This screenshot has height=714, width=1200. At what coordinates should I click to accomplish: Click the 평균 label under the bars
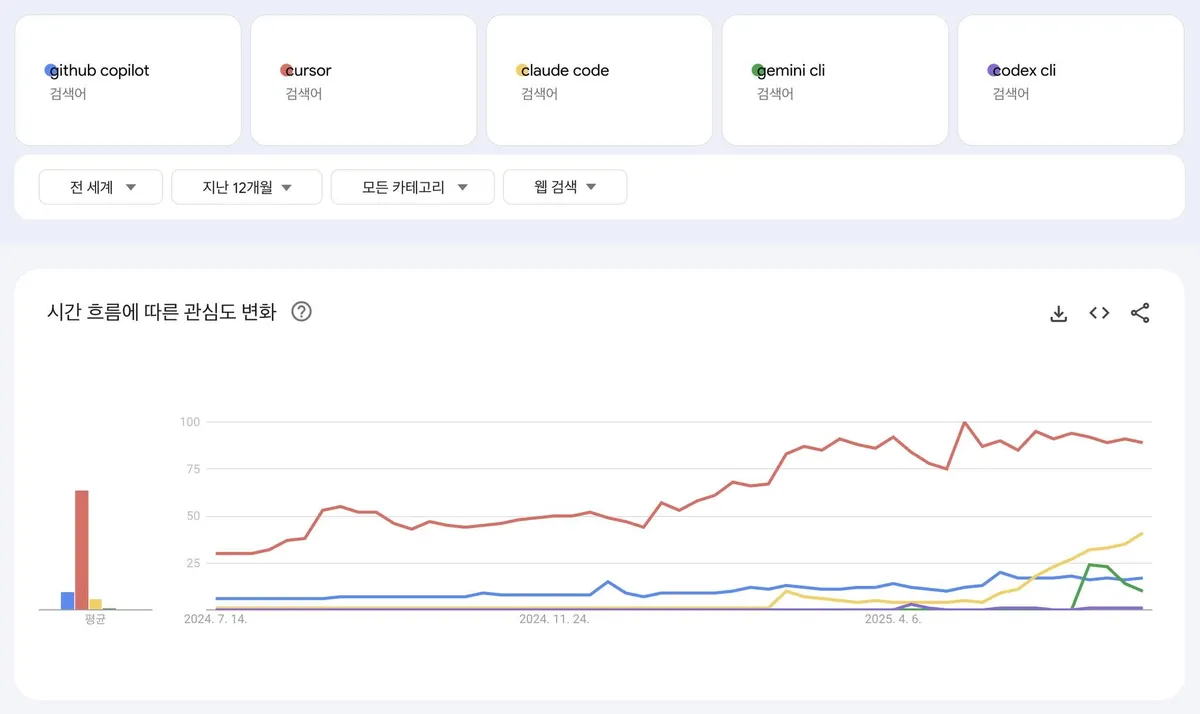click(96, 620)
